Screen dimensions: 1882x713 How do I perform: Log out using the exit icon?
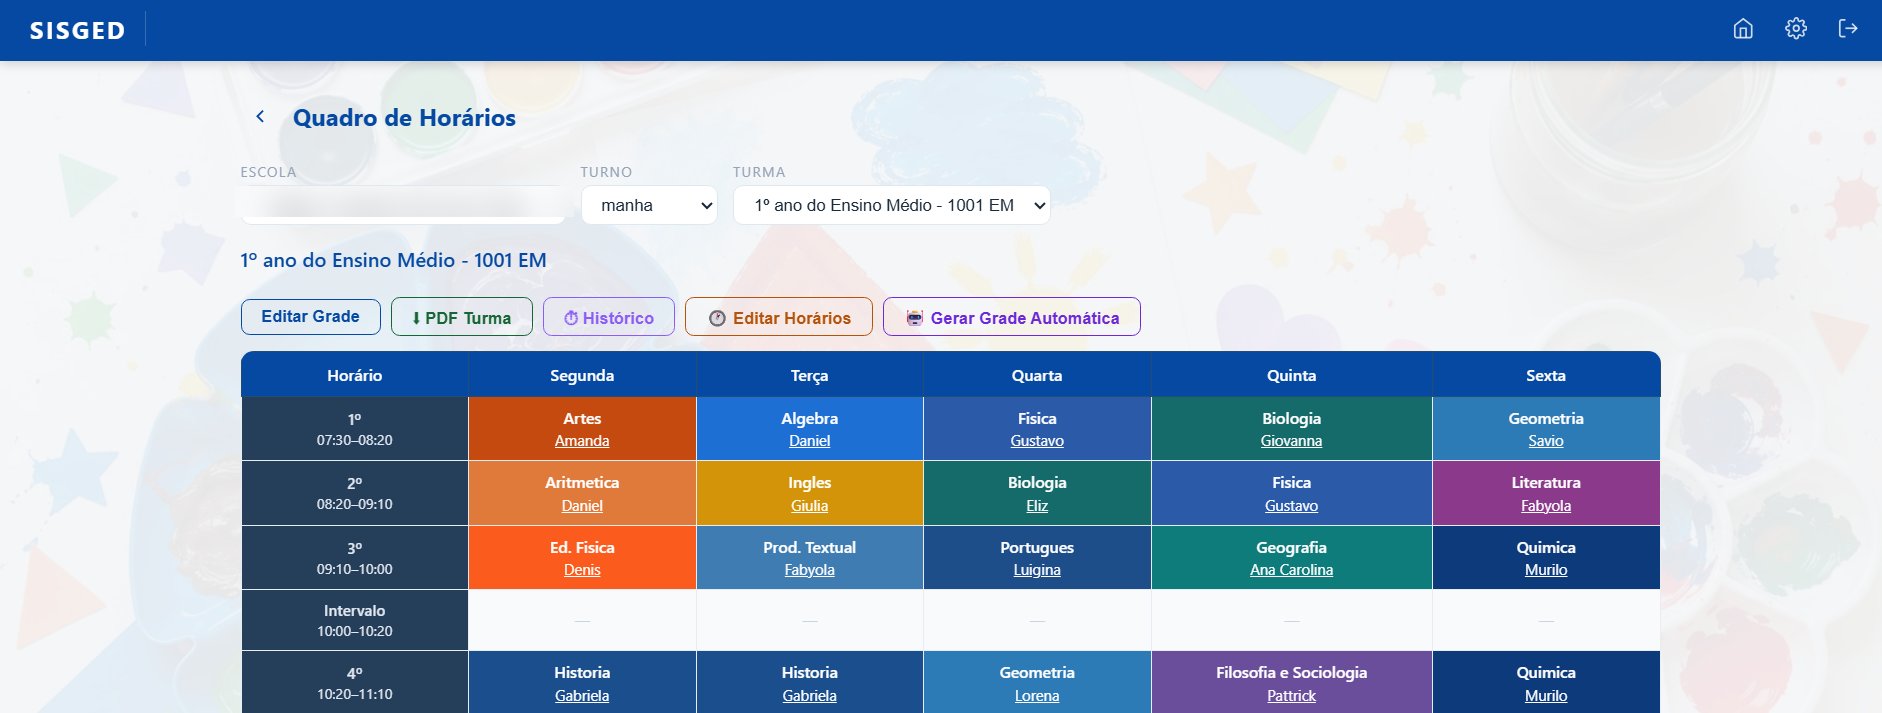point(1848,29)
